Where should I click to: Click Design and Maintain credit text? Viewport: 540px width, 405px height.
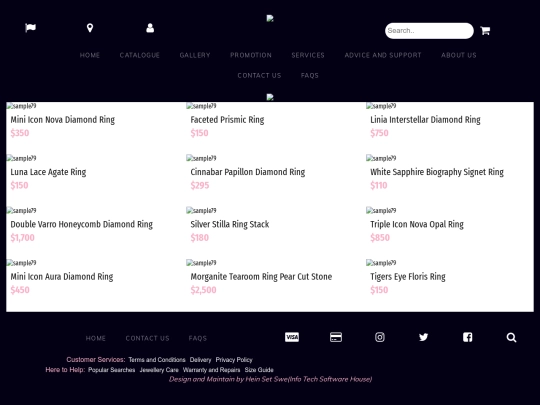pos(270,379)
